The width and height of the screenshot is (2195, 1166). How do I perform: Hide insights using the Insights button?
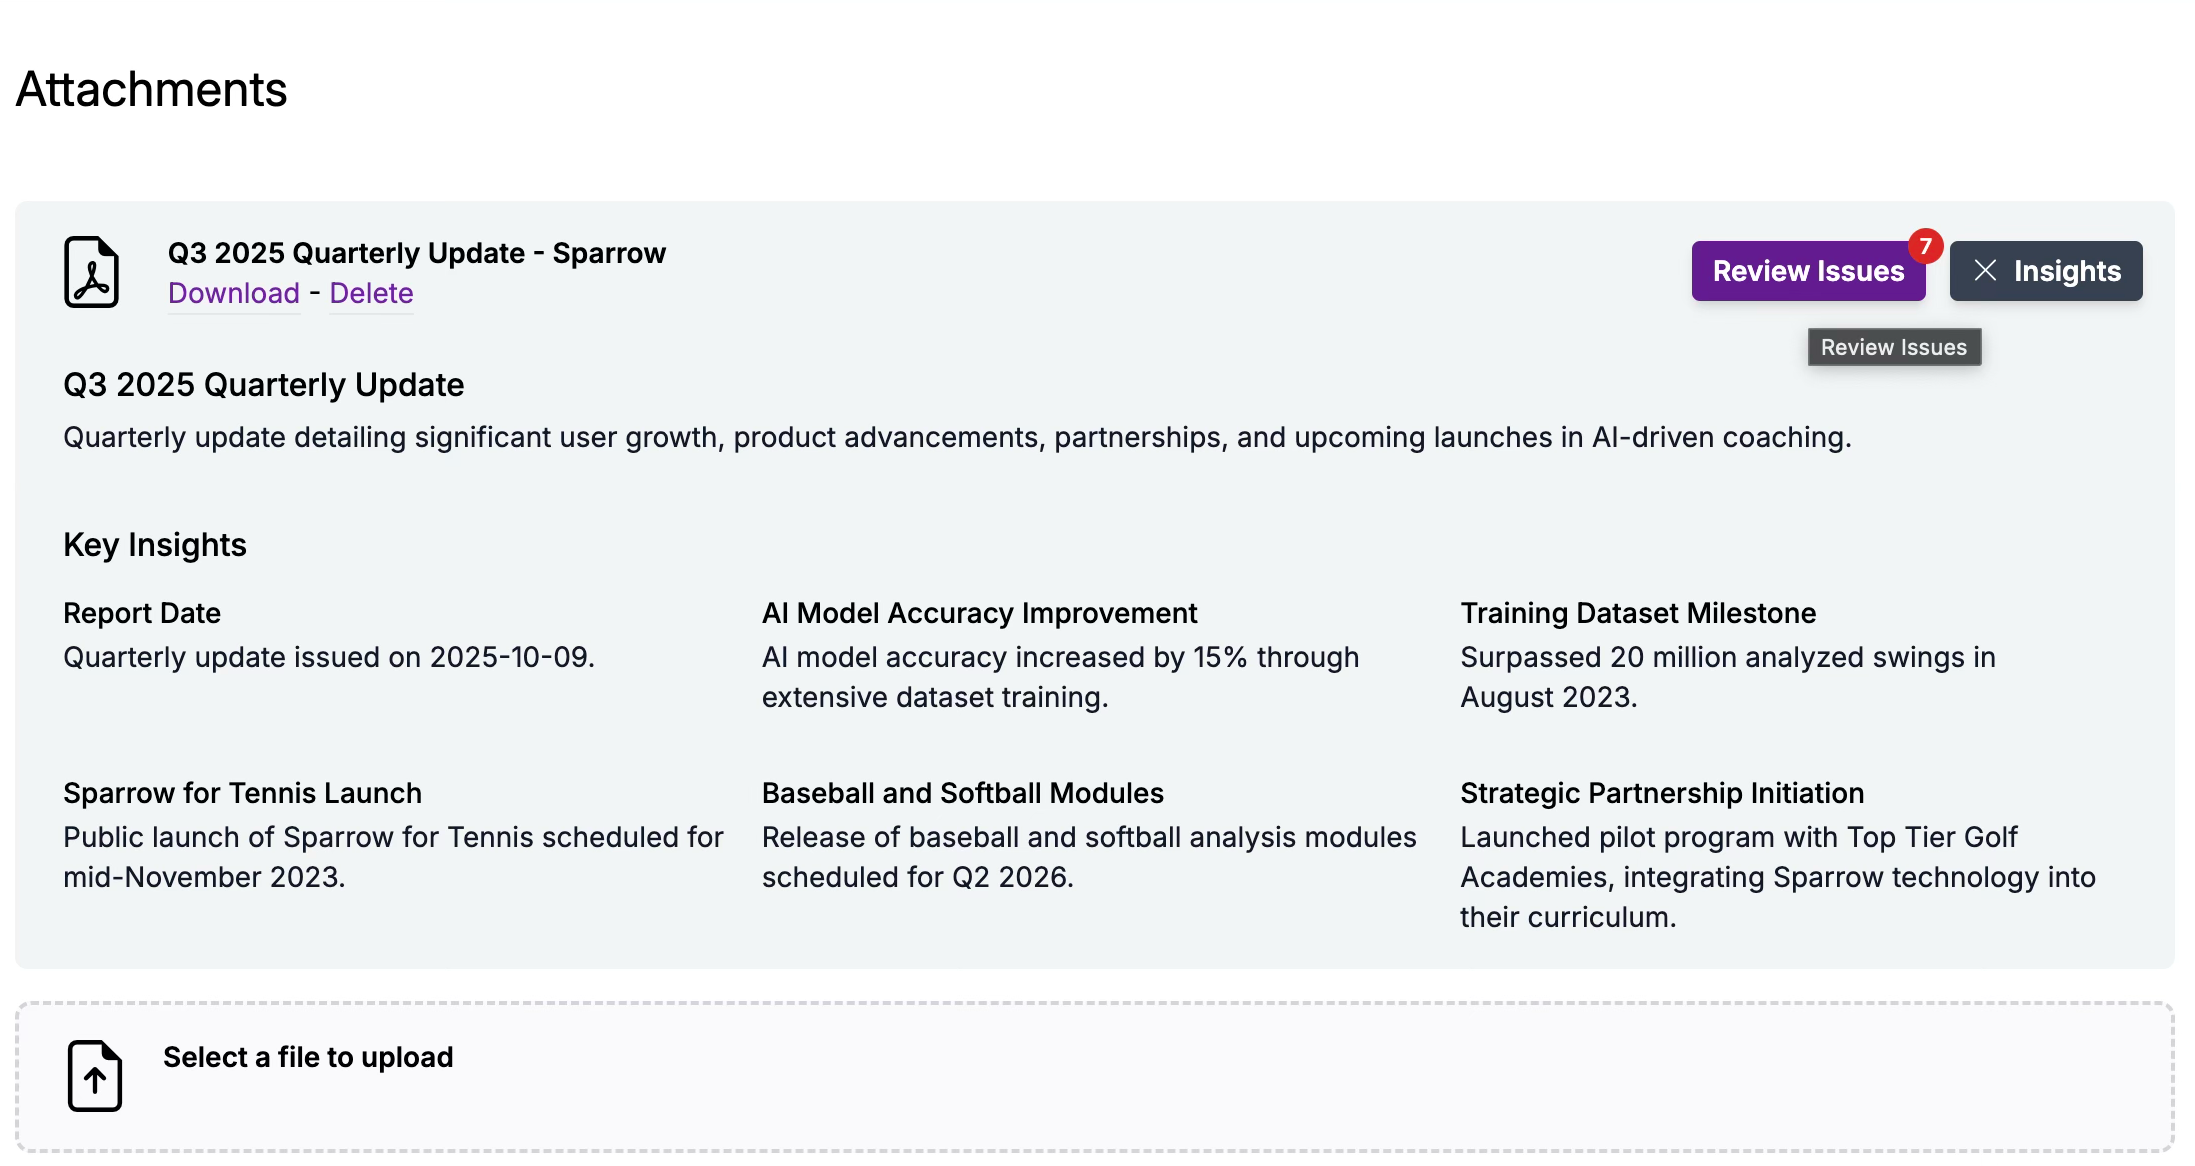[x=2046, y=270]
